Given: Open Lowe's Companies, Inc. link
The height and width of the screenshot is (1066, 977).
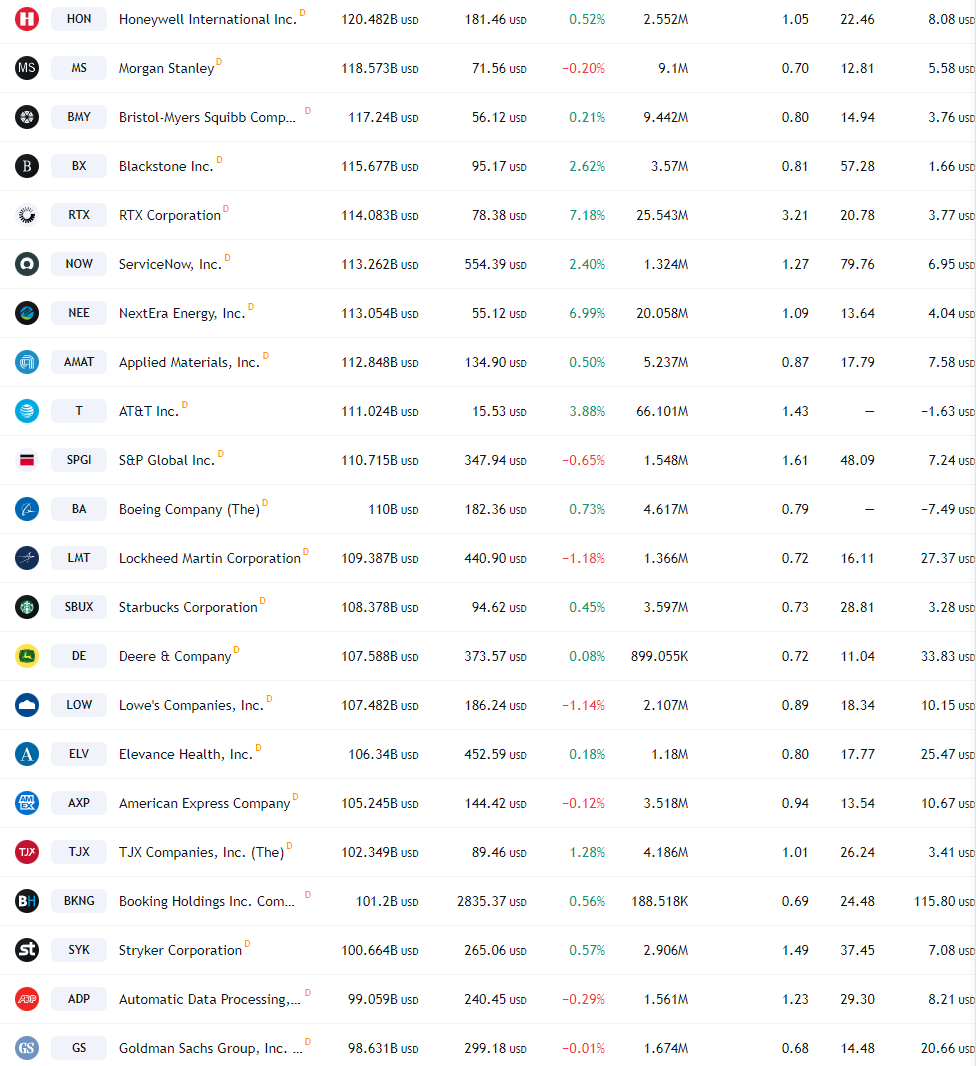Looking at the screenshot, I should pyautogui.click(x=191, y=704).
